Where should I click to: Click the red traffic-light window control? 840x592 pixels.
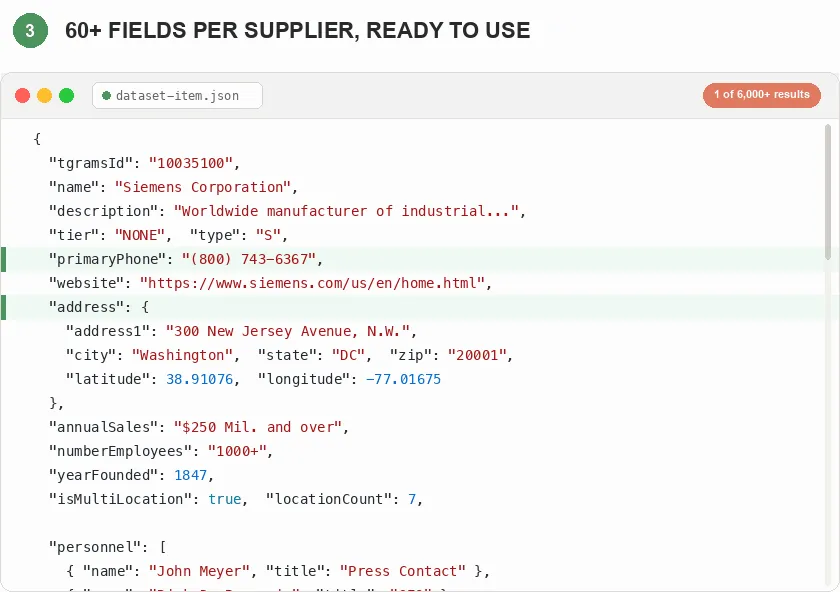tap(22, 95)
